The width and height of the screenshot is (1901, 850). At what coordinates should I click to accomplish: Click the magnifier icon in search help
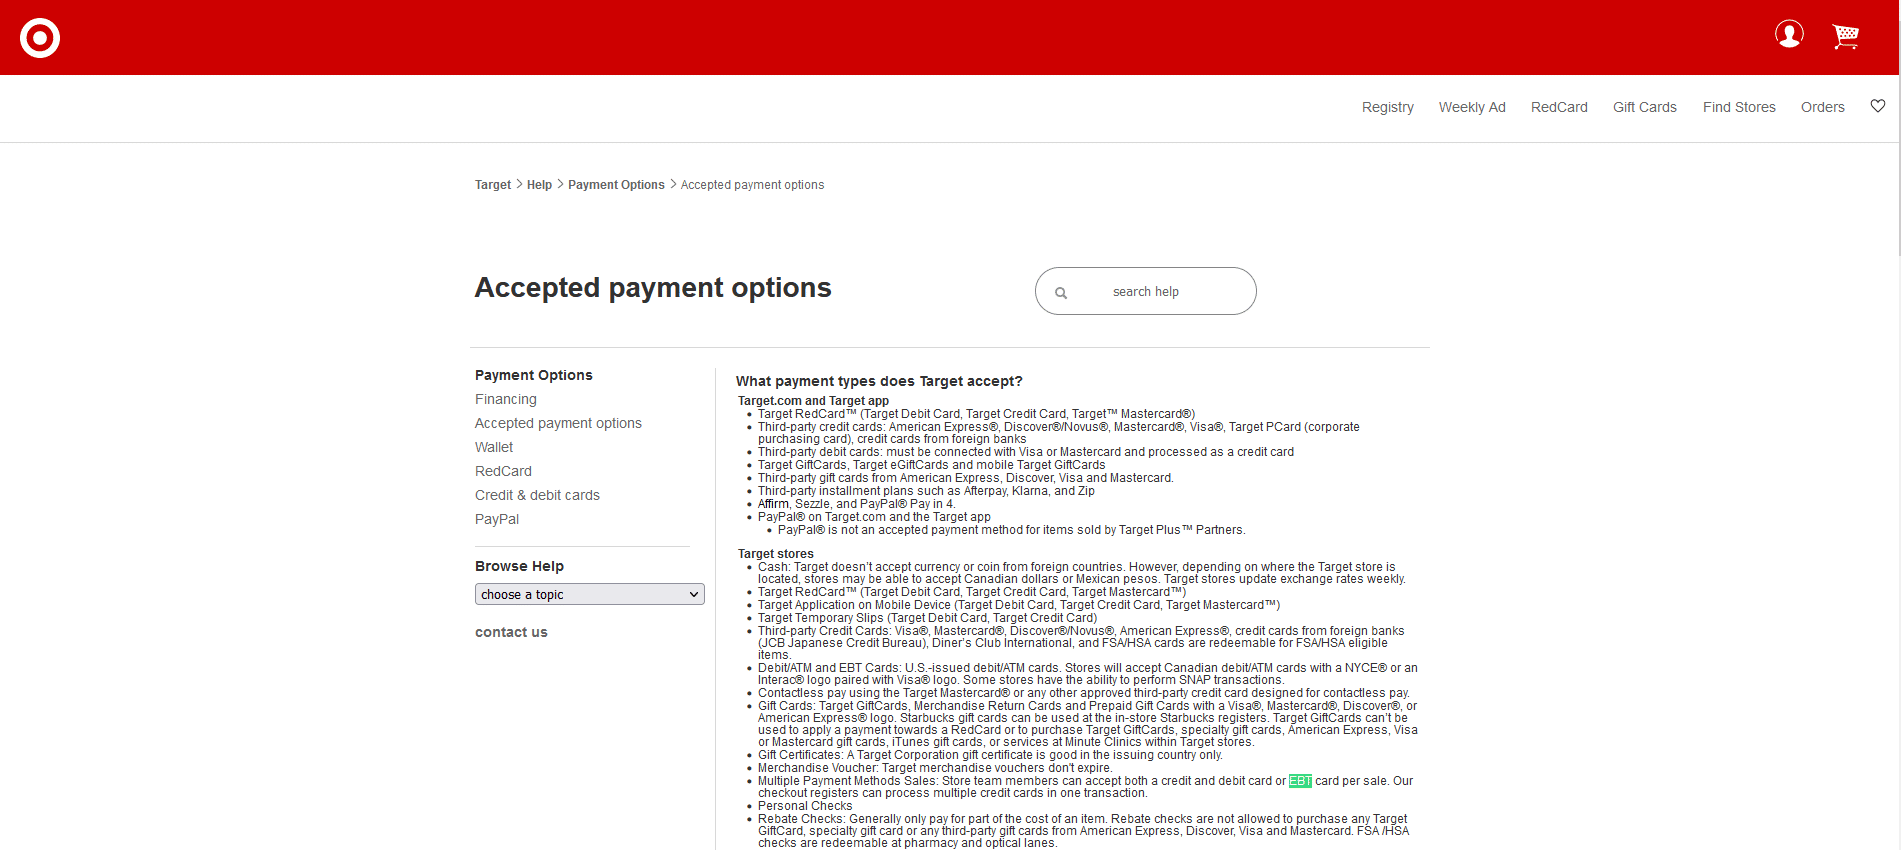1061,293
